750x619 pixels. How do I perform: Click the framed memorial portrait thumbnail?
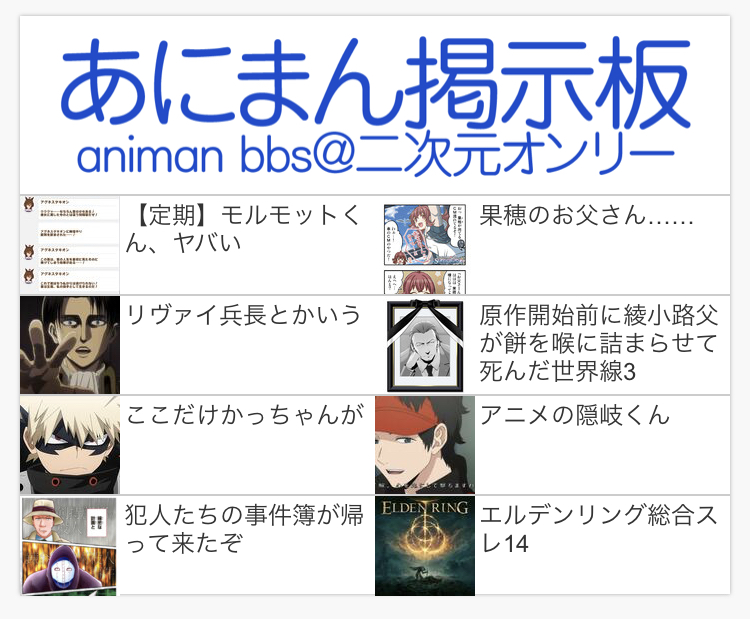425,346
